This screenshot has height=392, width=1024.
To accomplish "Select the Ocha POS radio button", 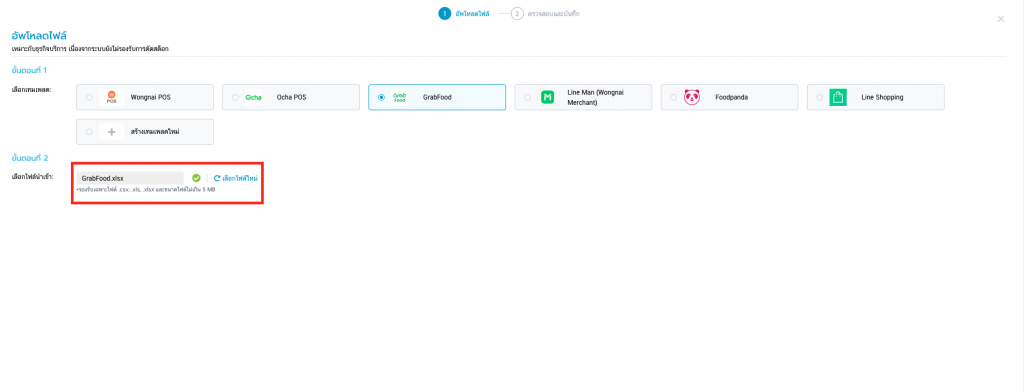I will pyautogui.click(x=235, y=97).
